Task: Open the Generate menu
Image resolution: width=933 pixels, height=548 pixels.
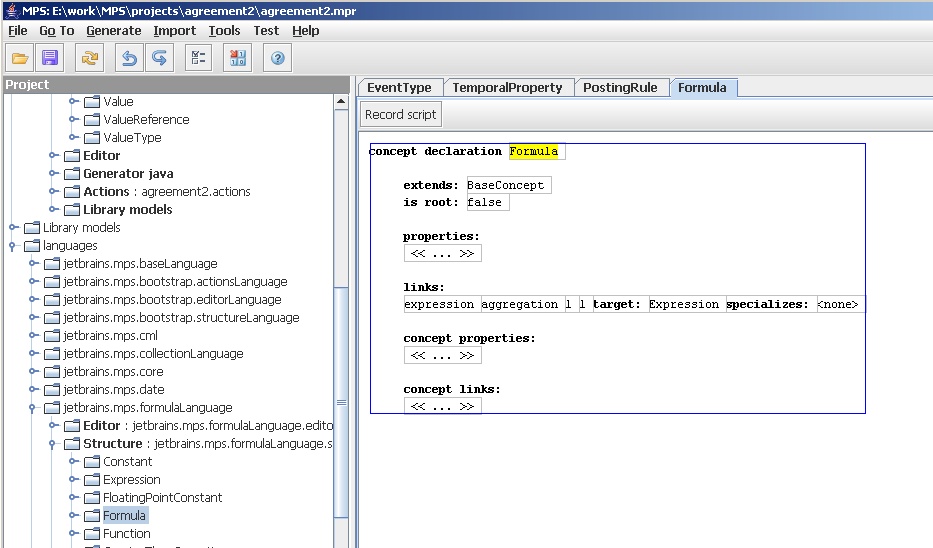Action: [113, 31]
